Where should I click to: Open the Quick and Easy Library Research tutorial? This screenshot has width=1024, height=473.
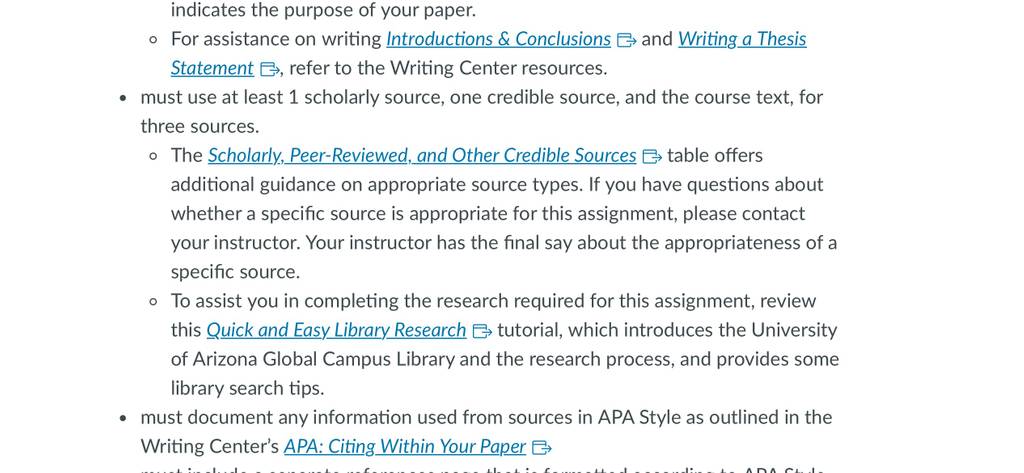[336, 330]
